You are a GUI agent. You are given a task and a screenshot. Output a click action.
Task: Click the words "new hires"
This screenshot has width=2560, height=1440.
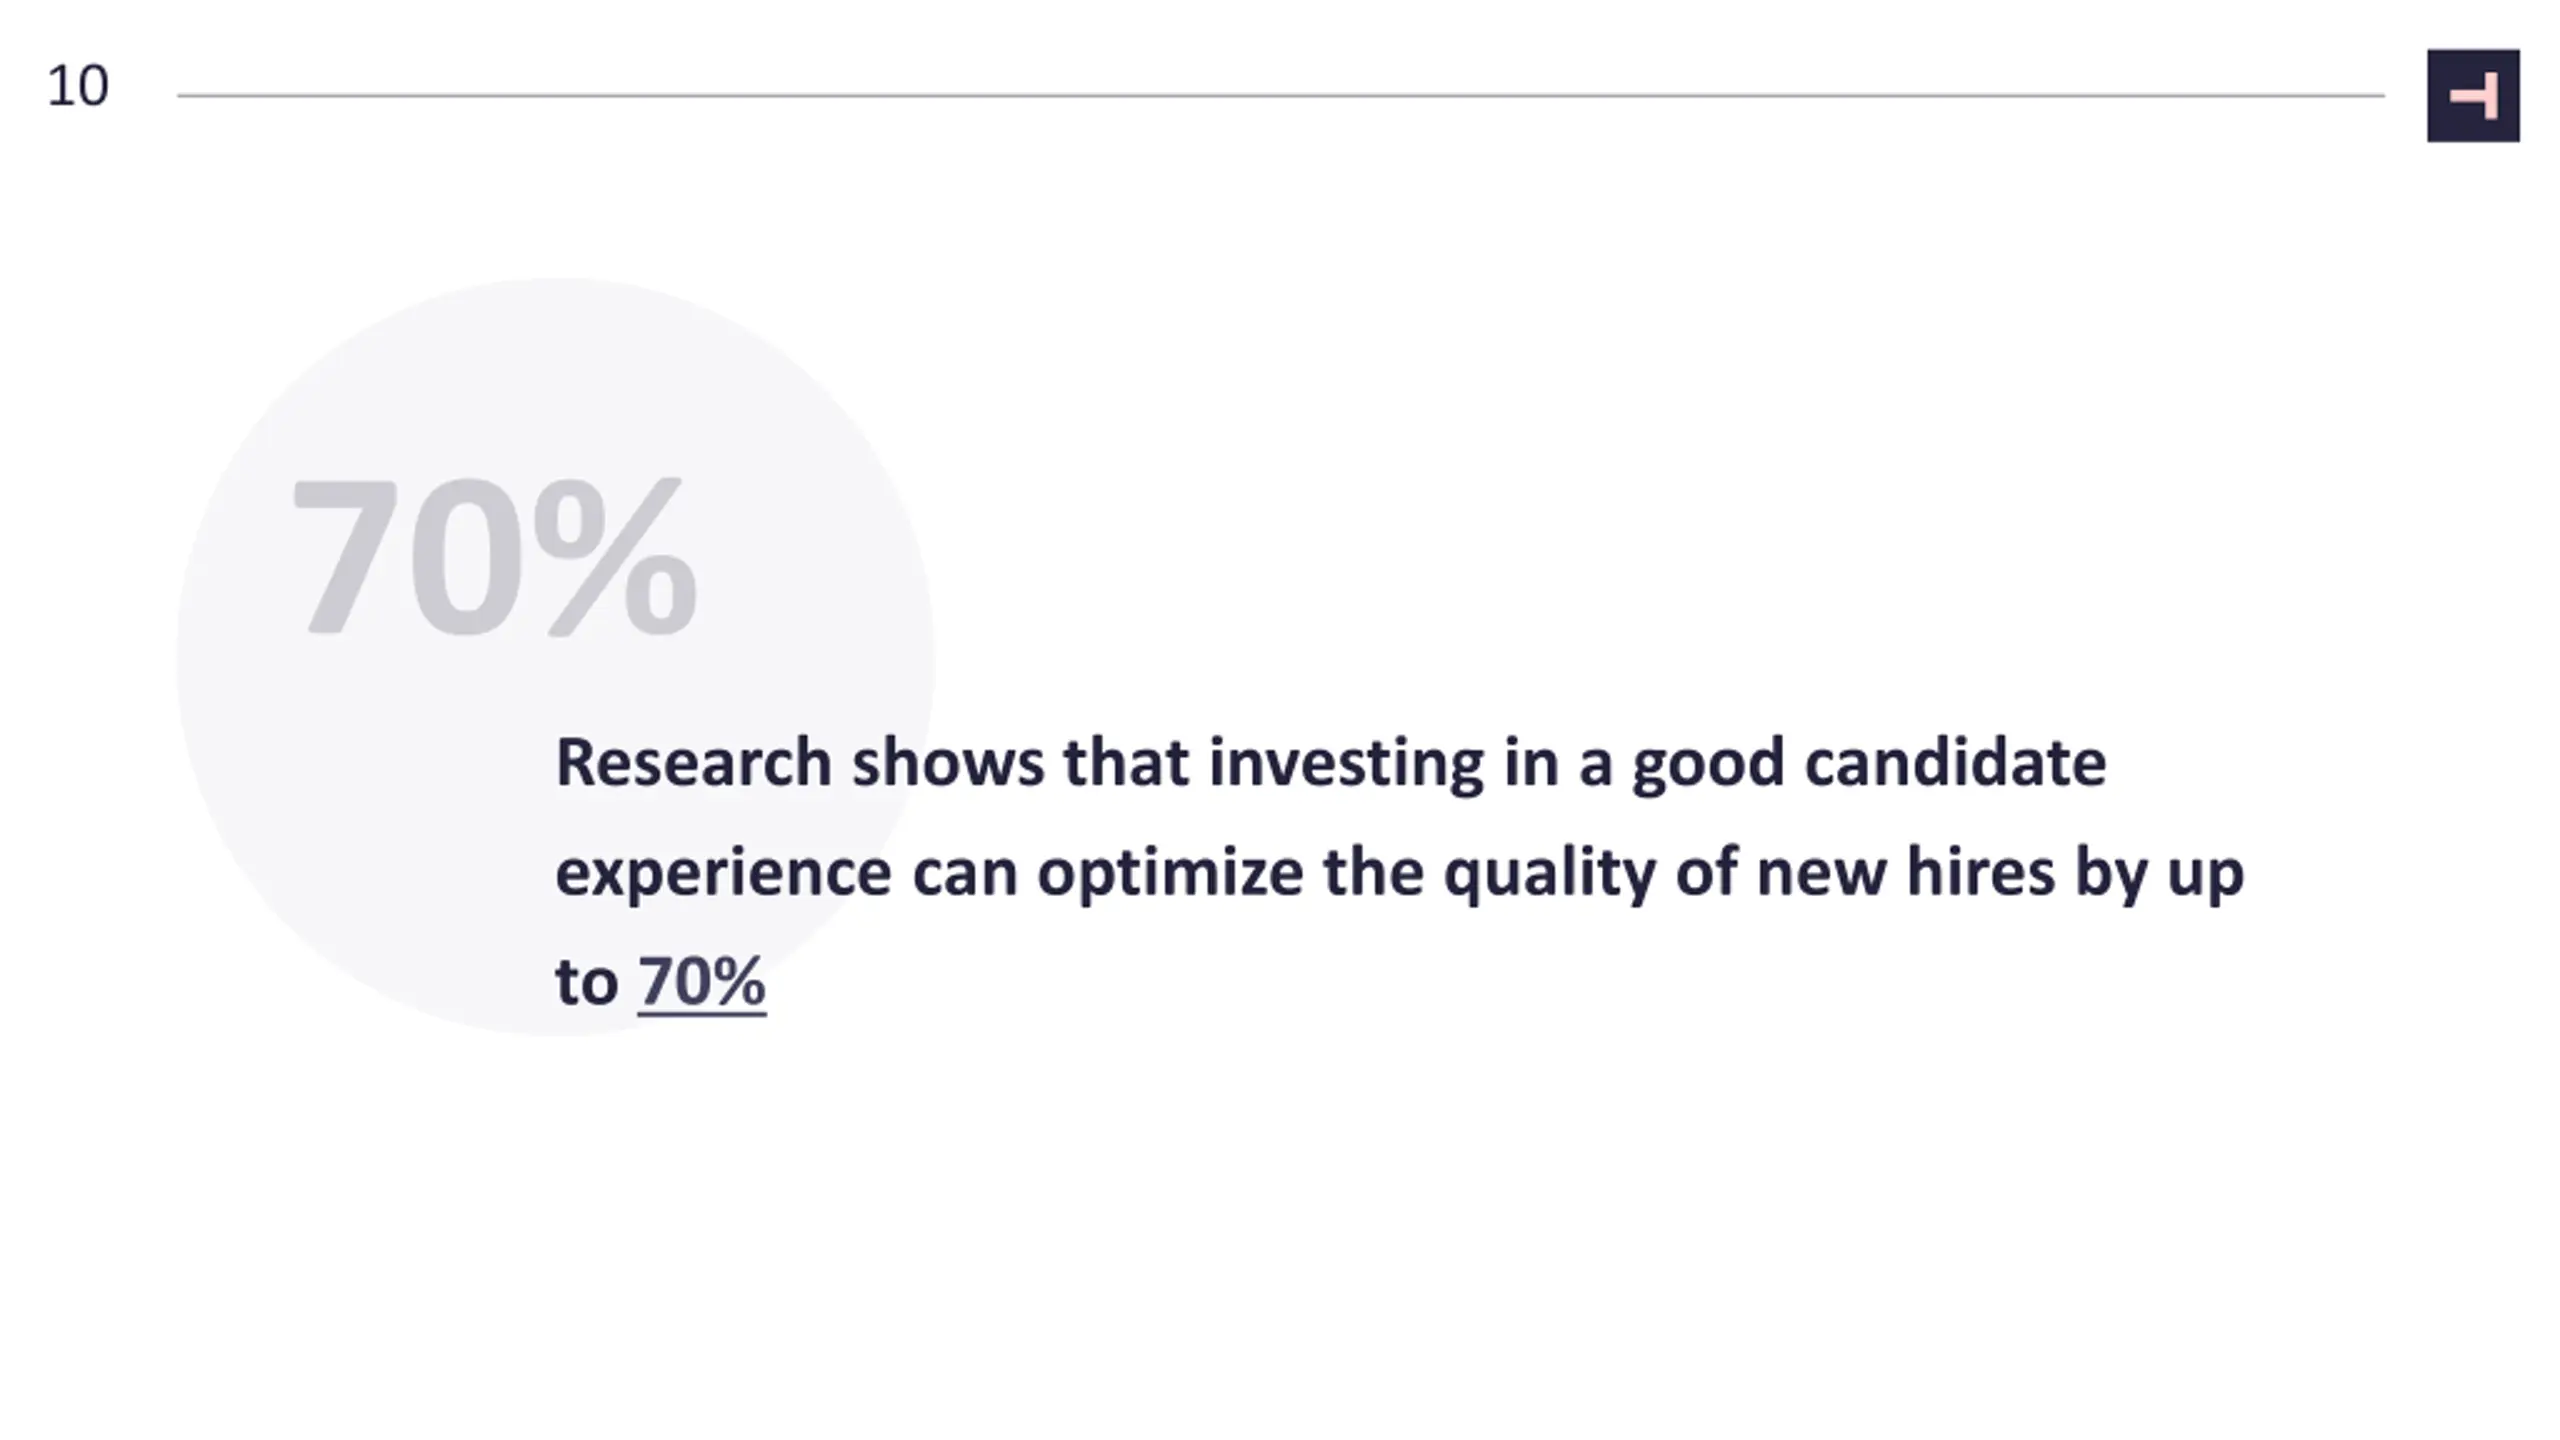click(1905, 873)
